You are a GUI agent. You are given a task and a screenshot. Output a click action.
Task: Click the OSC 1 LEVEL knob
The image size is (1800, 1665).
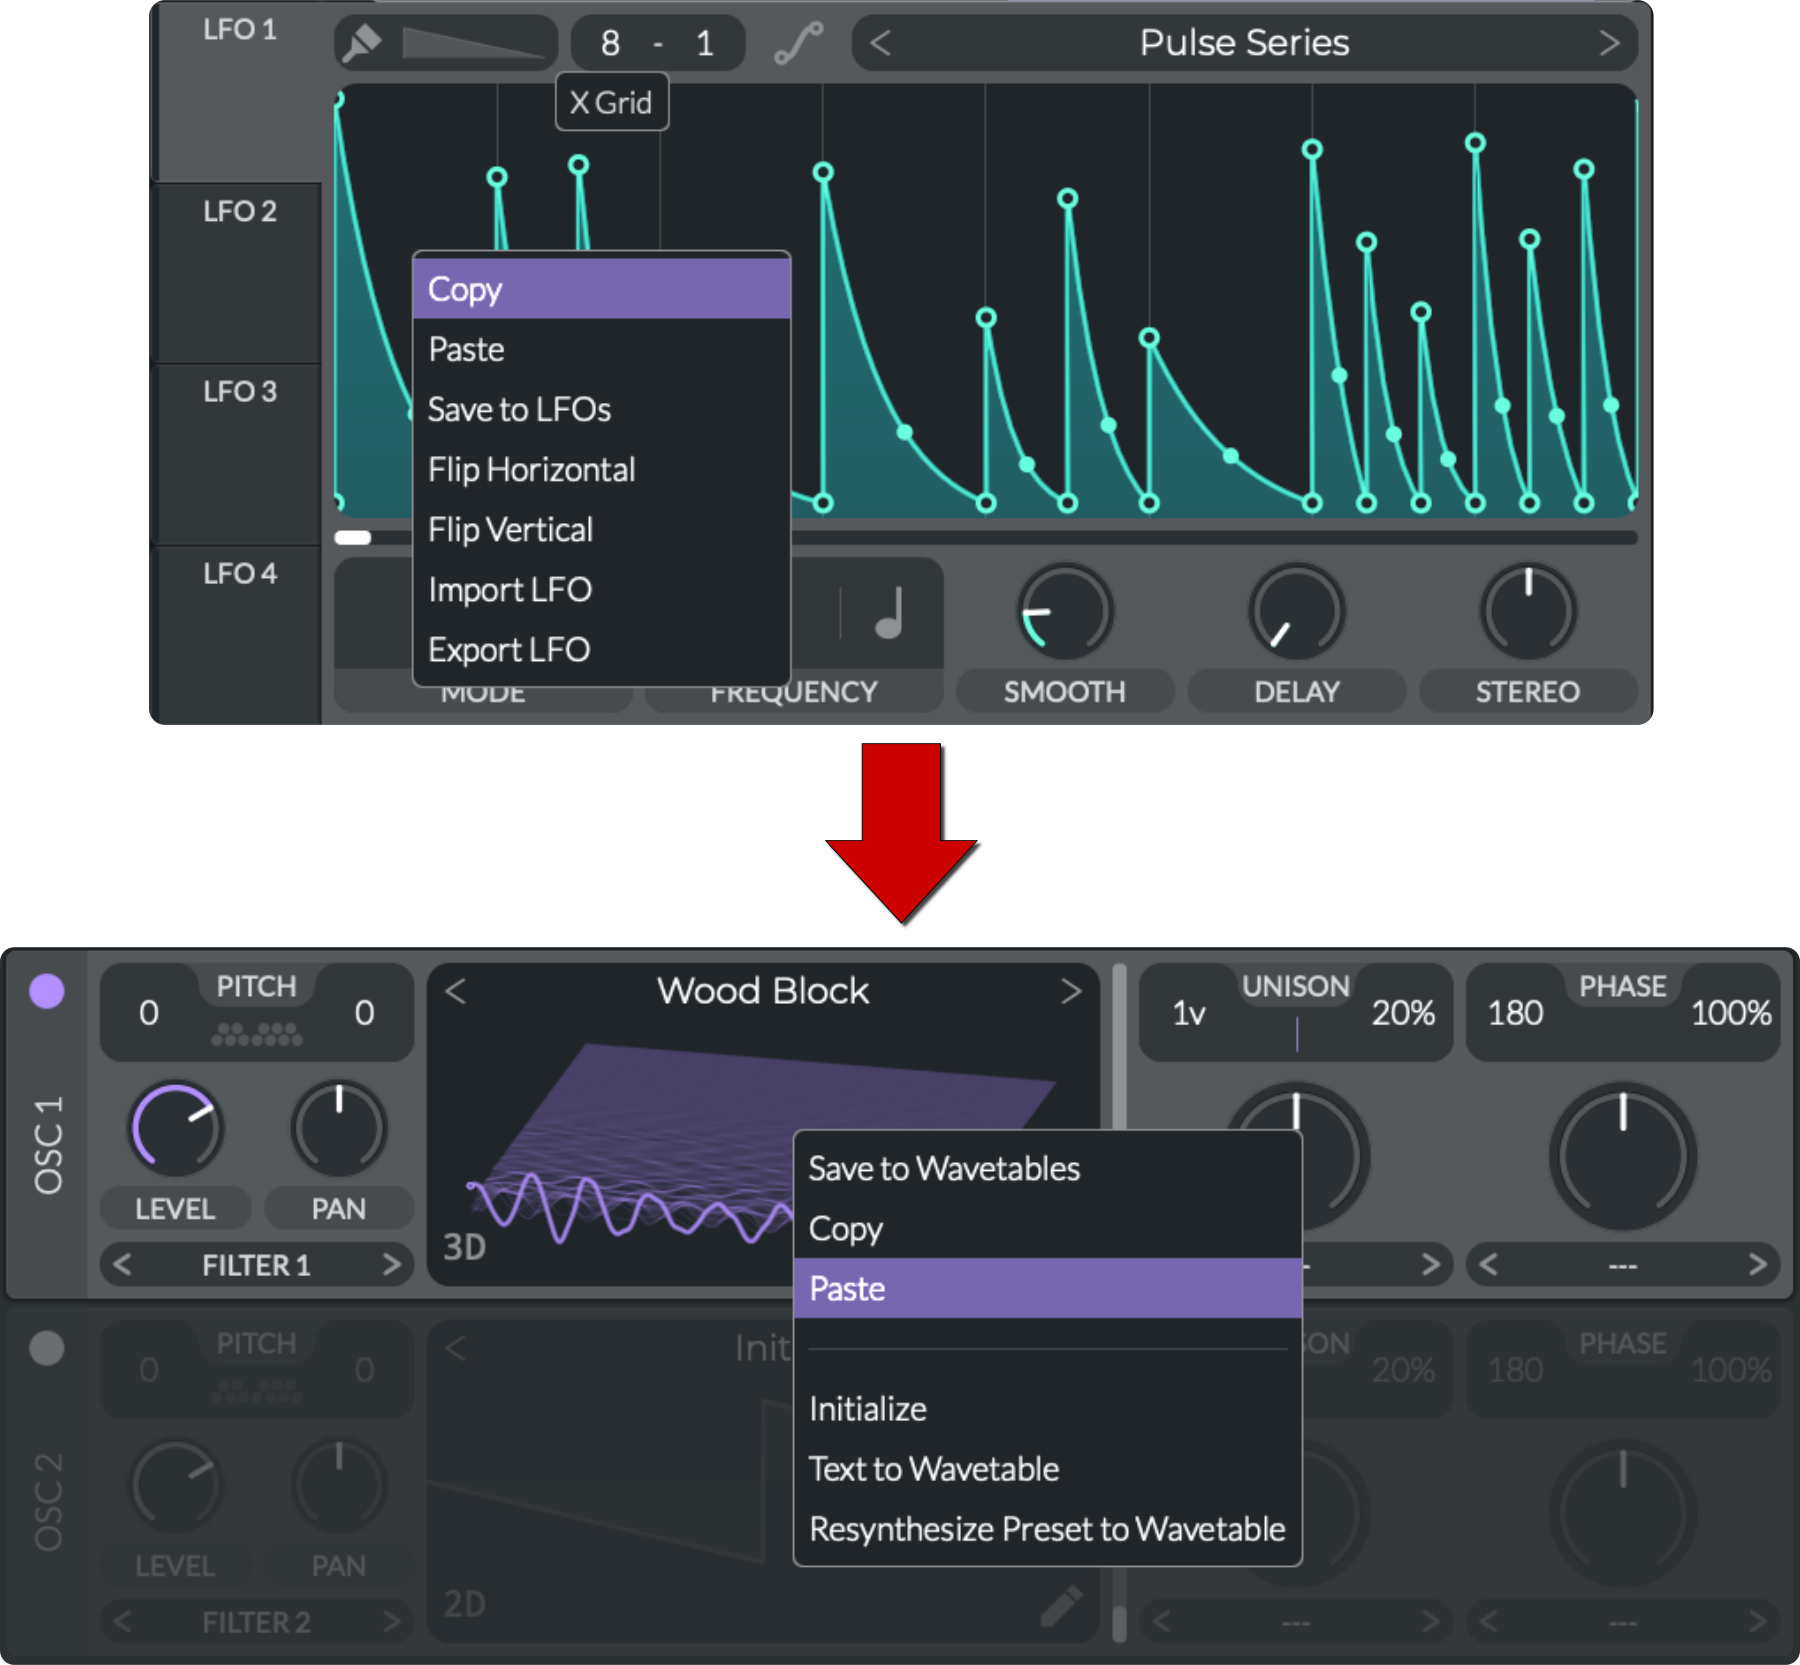pyautogui.click(x=176, y=1129)
